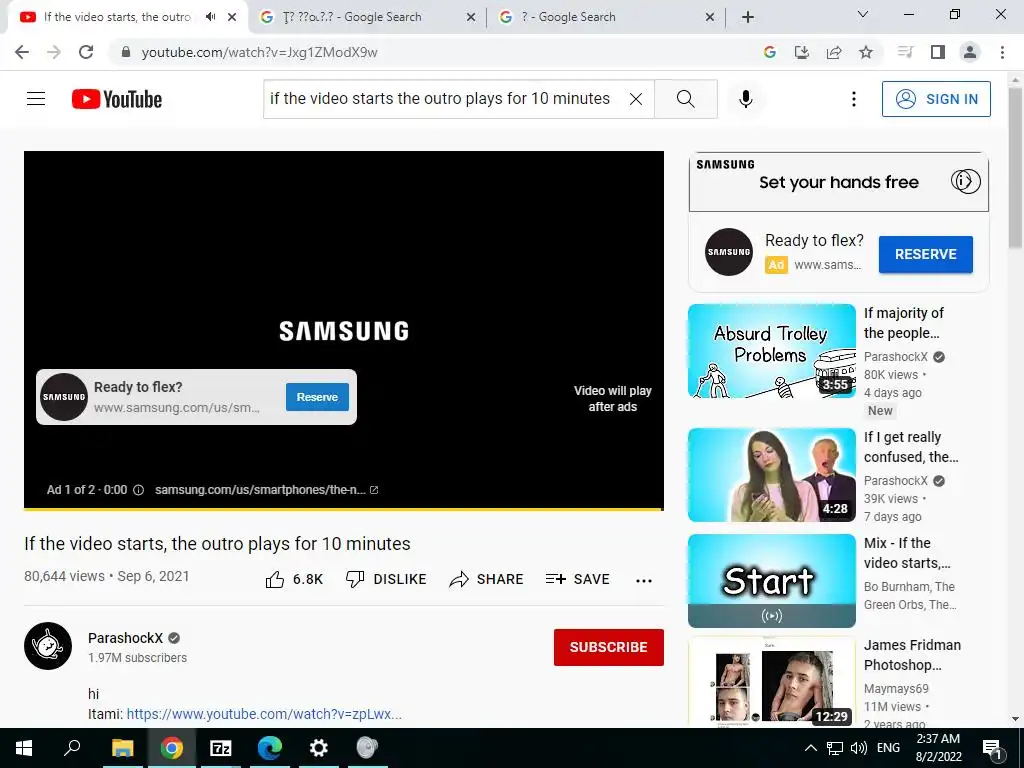Screen dimensions: 1024x768
Task: Go to the YouTube home logo
Action: coord(117,99)
